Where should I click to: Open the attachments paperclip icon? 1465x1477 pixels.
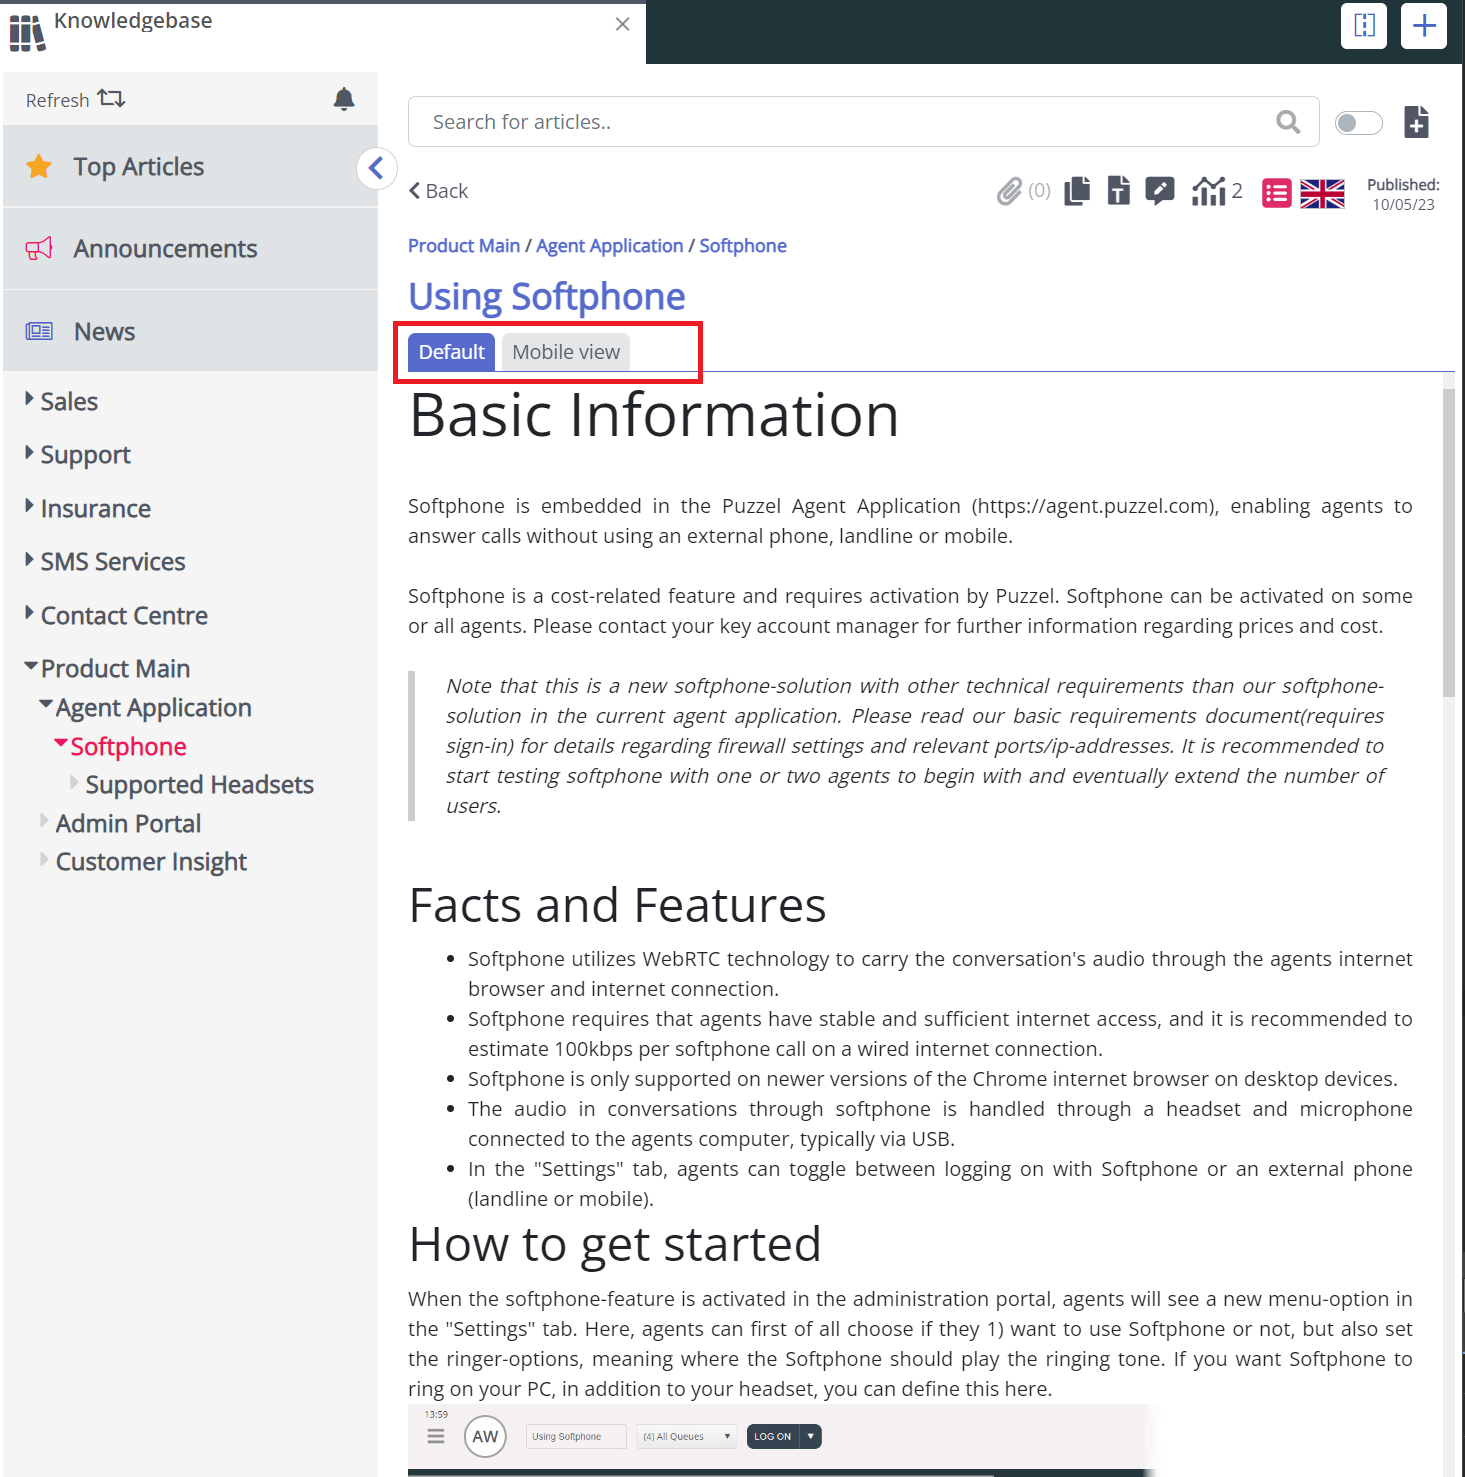[x=1010, y=191]
